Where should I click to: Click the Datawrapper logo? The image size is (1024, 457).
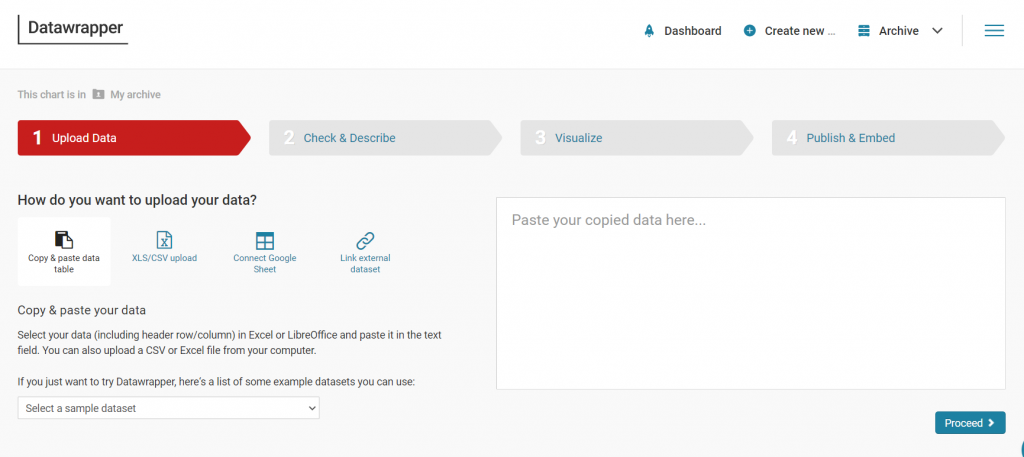point(73,29)
